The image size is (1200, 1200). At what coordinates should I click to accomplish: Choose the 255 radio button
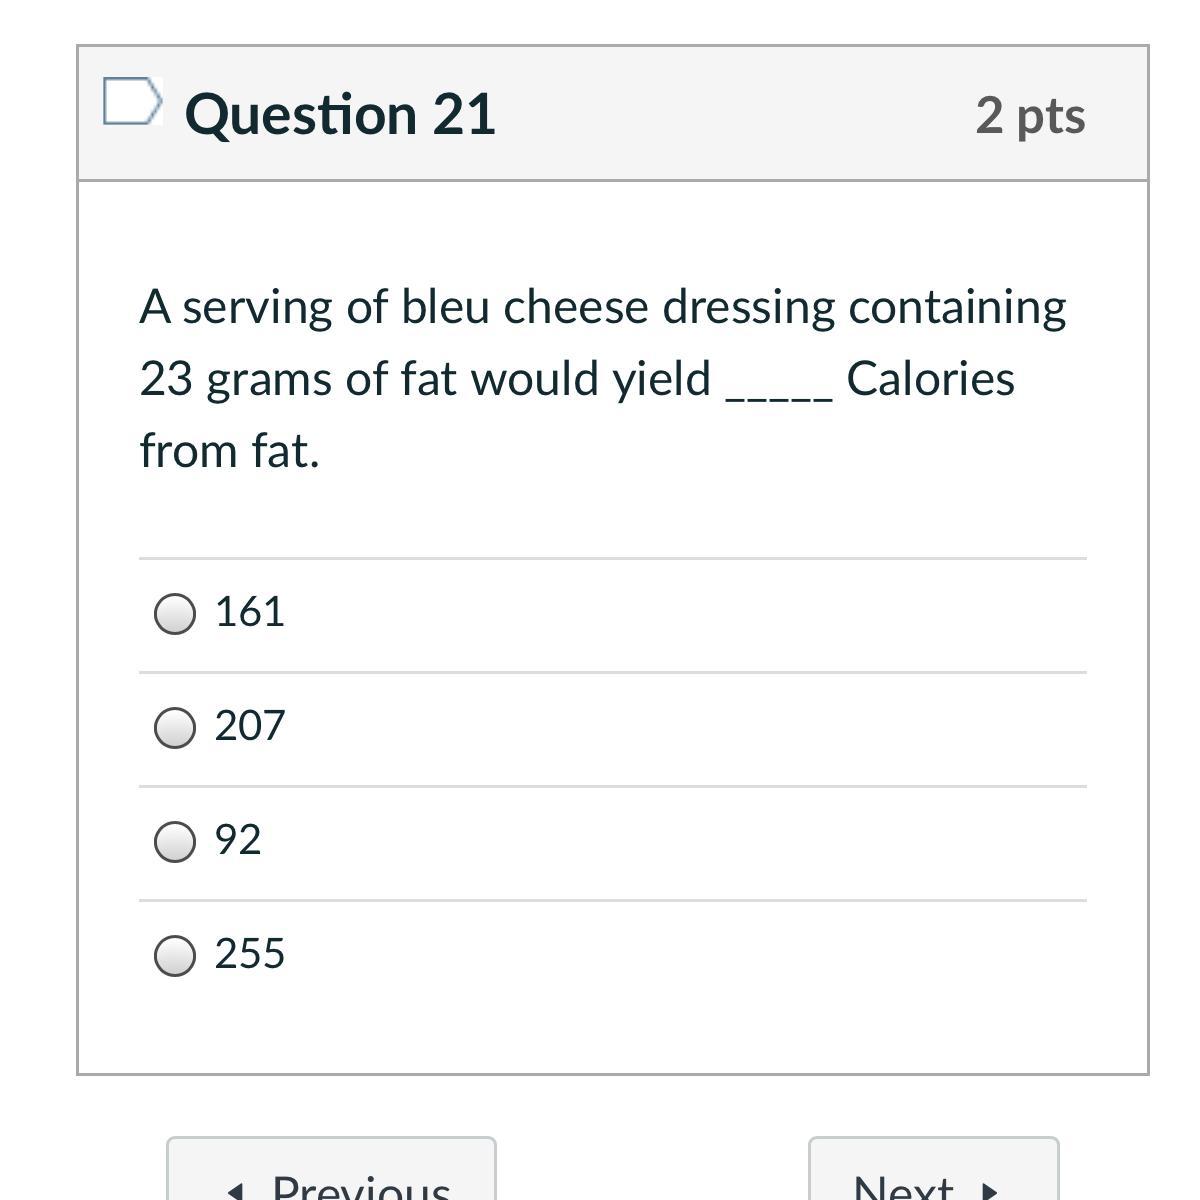[x=175, y=956]
